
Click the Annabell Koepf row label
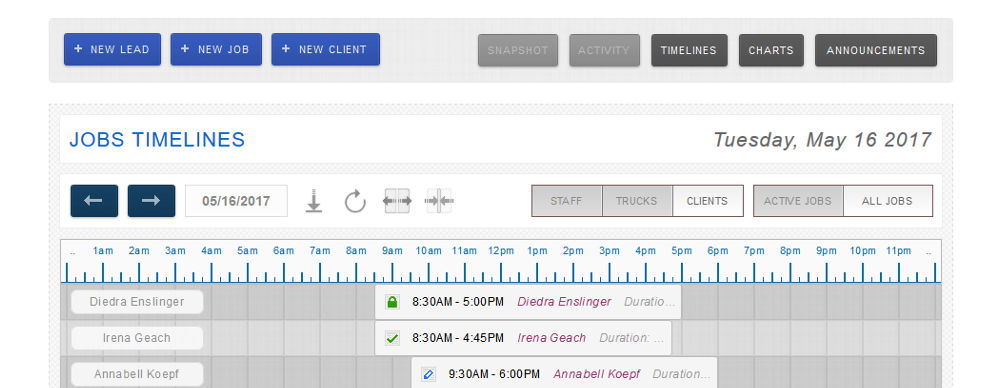click(x=137, y=374)
